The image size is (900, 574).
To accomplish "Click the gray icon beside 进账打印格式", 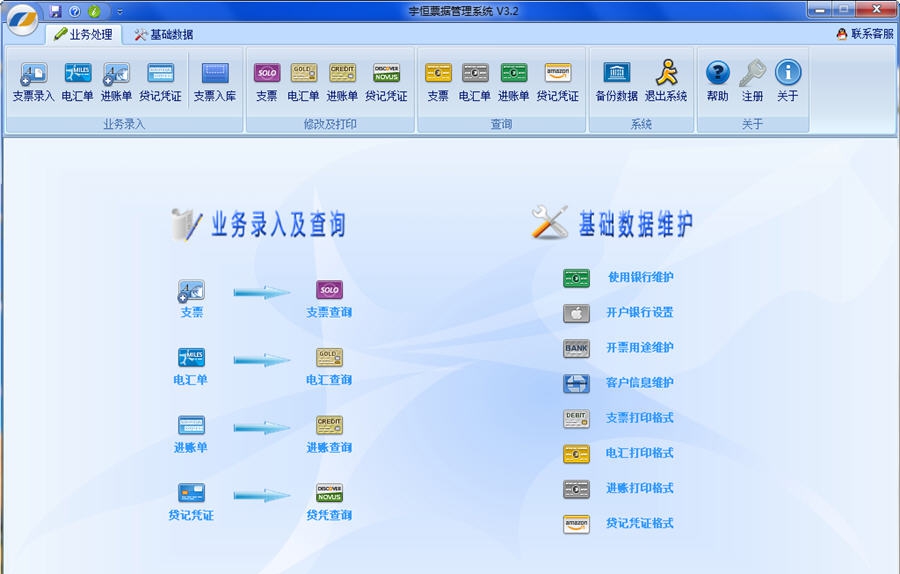I will [x=576, y=489].
